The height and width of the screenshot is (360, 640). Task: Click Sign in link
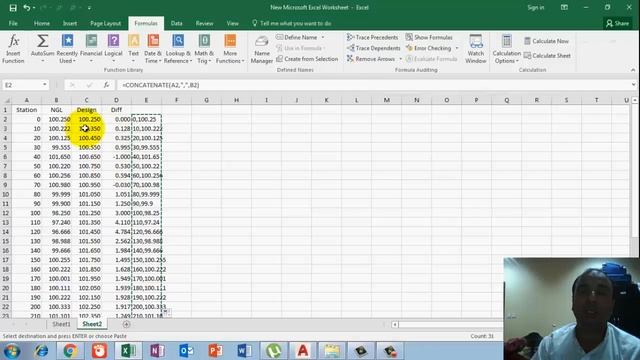point(536,7)
